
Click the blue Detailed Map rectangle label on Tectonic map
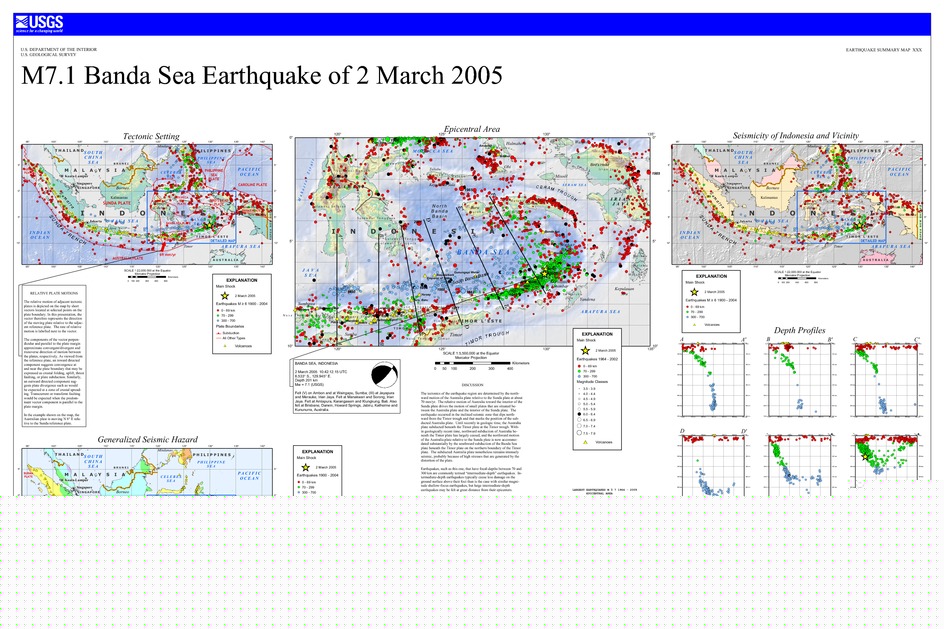pos(223,241)
